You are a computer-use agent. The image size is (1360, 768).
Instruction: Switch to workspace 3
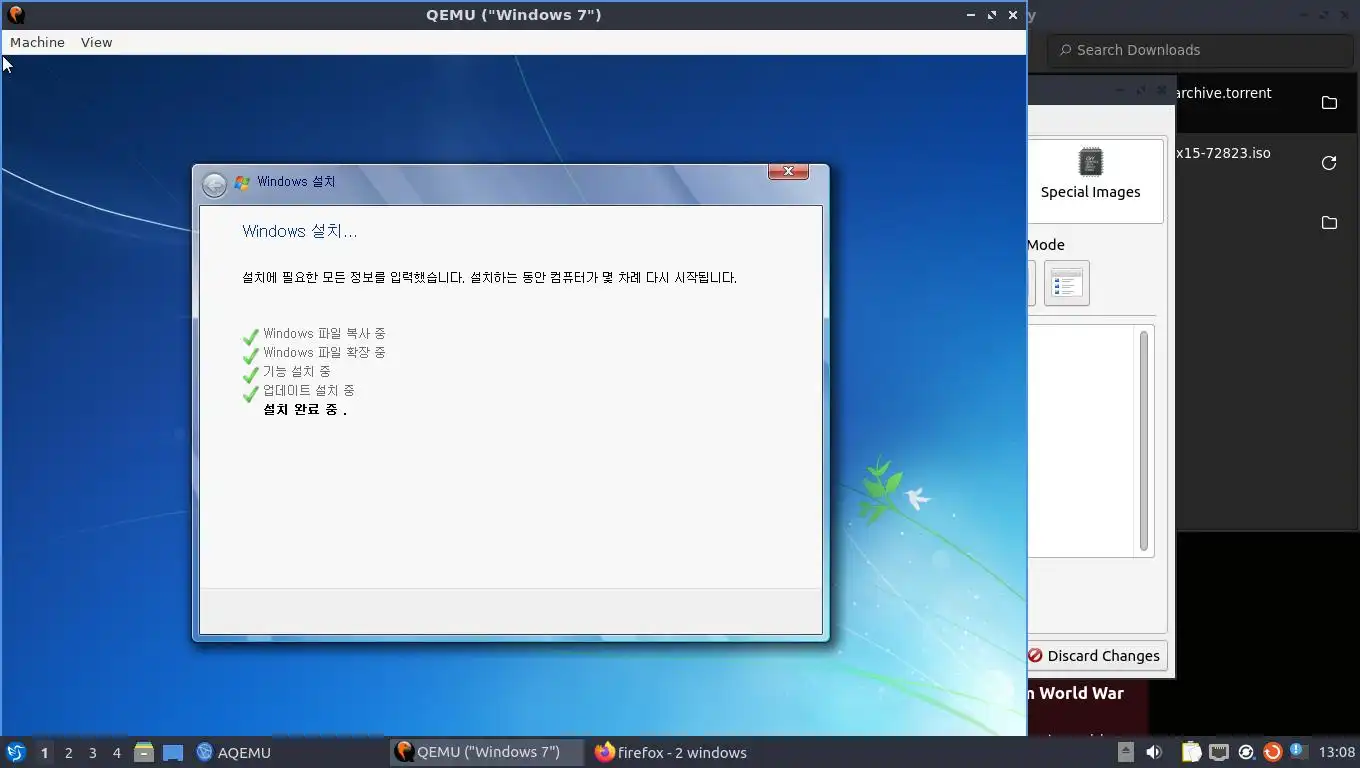92,753
